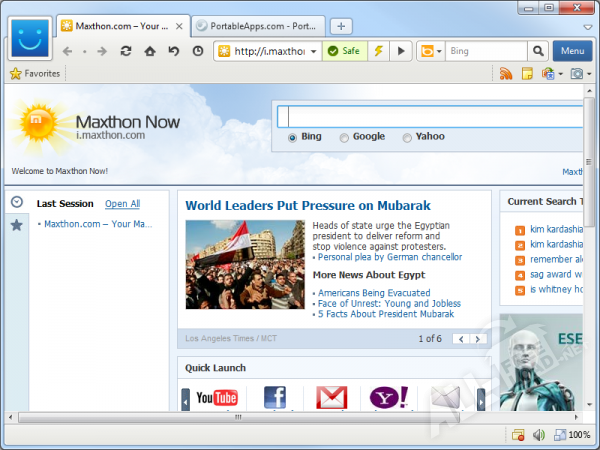Screen dimensions: 600x450
Task: Click the lightning bolt mode switch icon
Action: point(379,51)
